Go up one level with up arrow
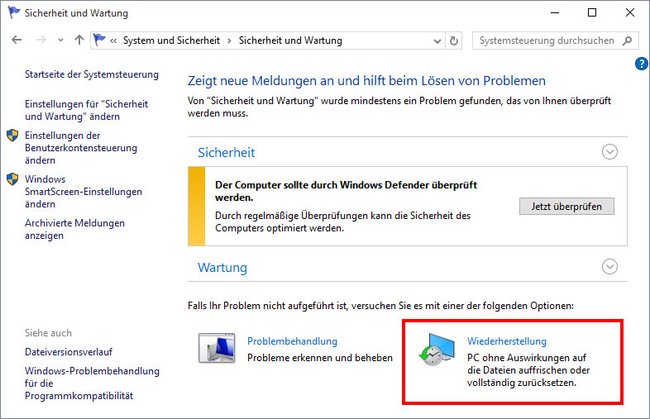This screenshot has height=419, width=650. [79, 40]
